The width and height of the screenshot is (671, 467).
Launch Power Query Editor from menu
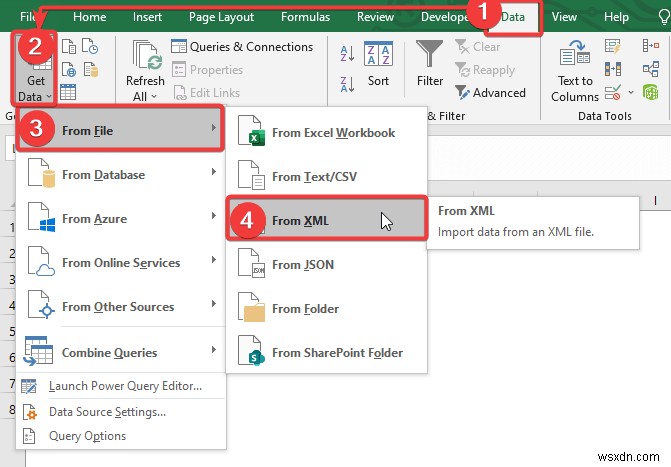tap(121, 386)
